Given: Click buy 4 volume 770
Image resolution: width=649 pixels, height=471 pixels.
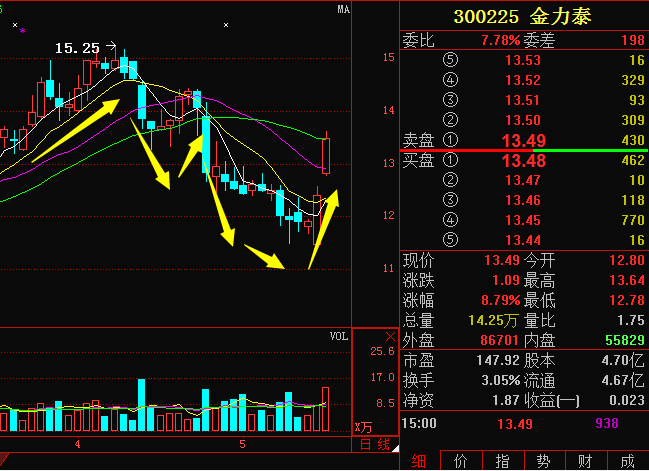Looking at the screenshot, I should click(633, 220).
